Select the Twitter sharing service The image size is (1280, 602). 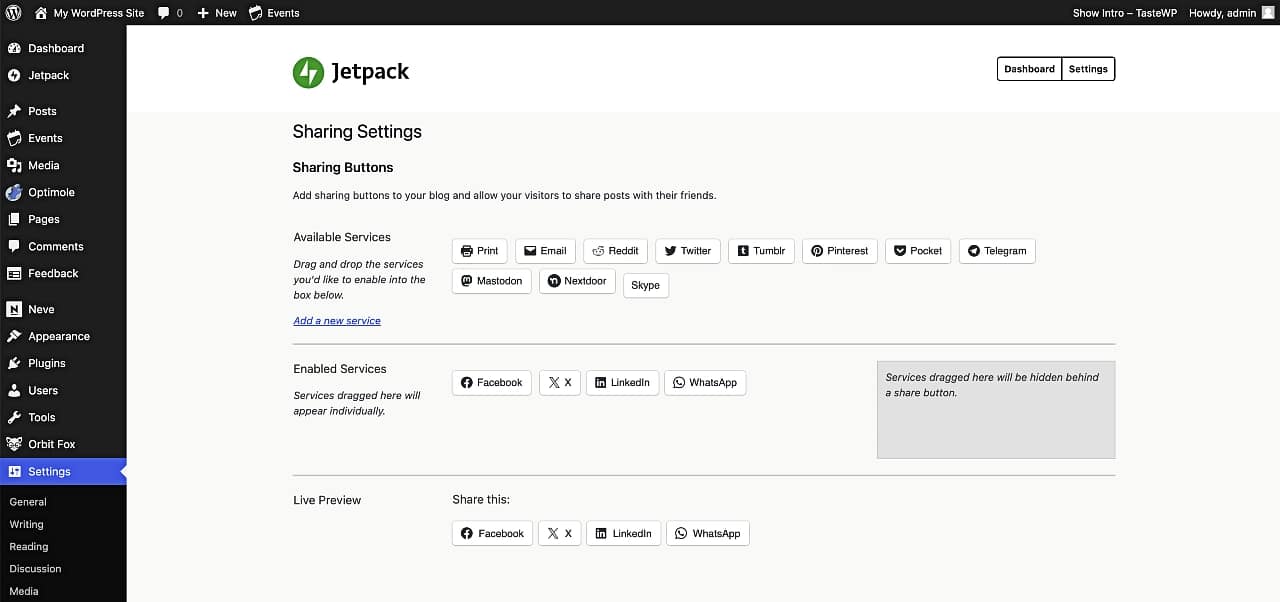click(x=688, y=251)
